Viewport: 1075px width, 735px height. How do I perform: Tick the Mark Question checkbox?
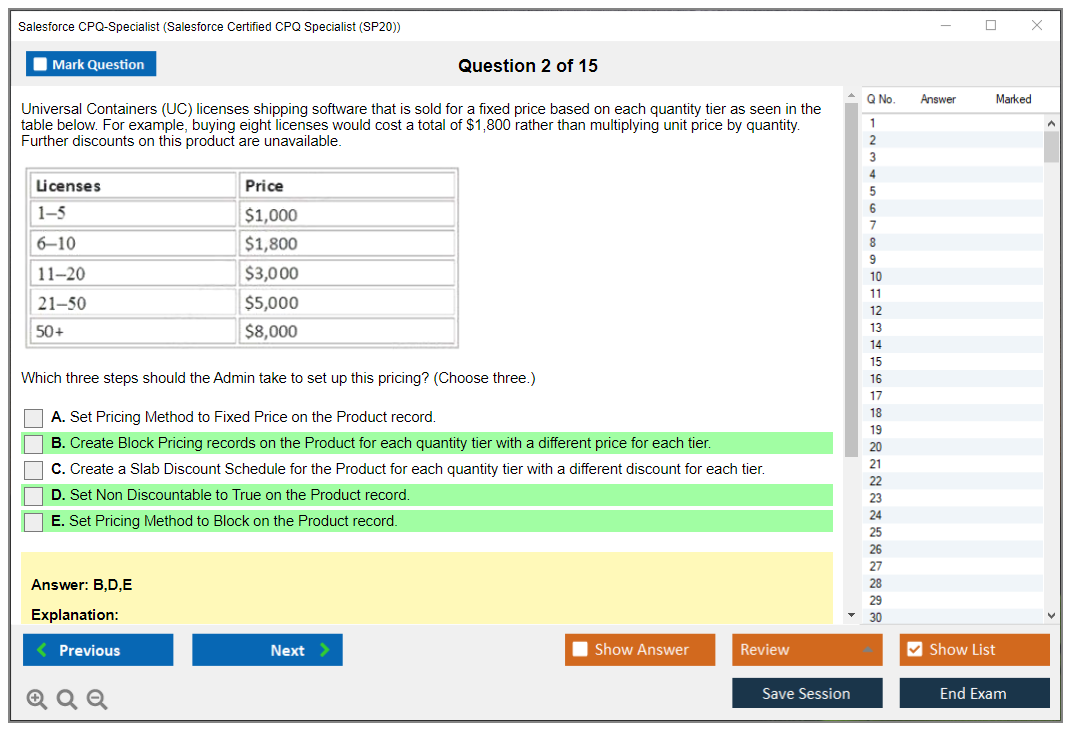click(41, 65)
